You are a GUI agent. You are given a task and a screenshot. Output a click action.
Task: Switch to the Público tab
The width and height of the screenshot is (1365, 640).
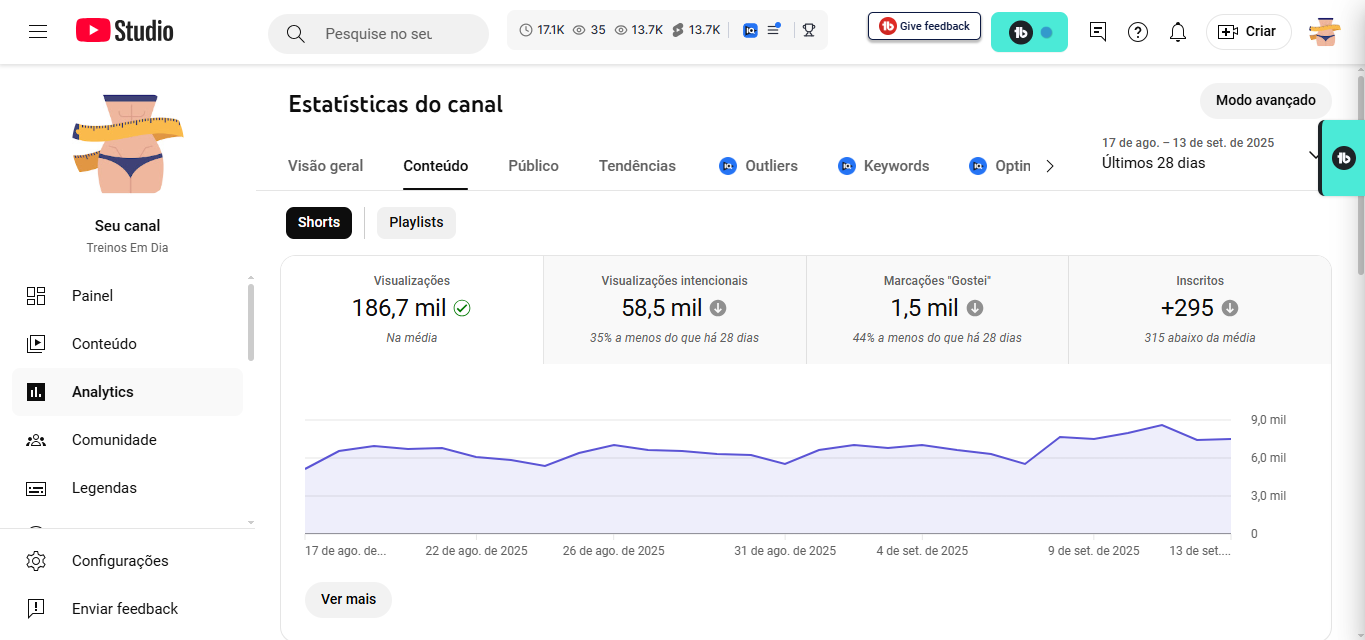click(533, 166)
